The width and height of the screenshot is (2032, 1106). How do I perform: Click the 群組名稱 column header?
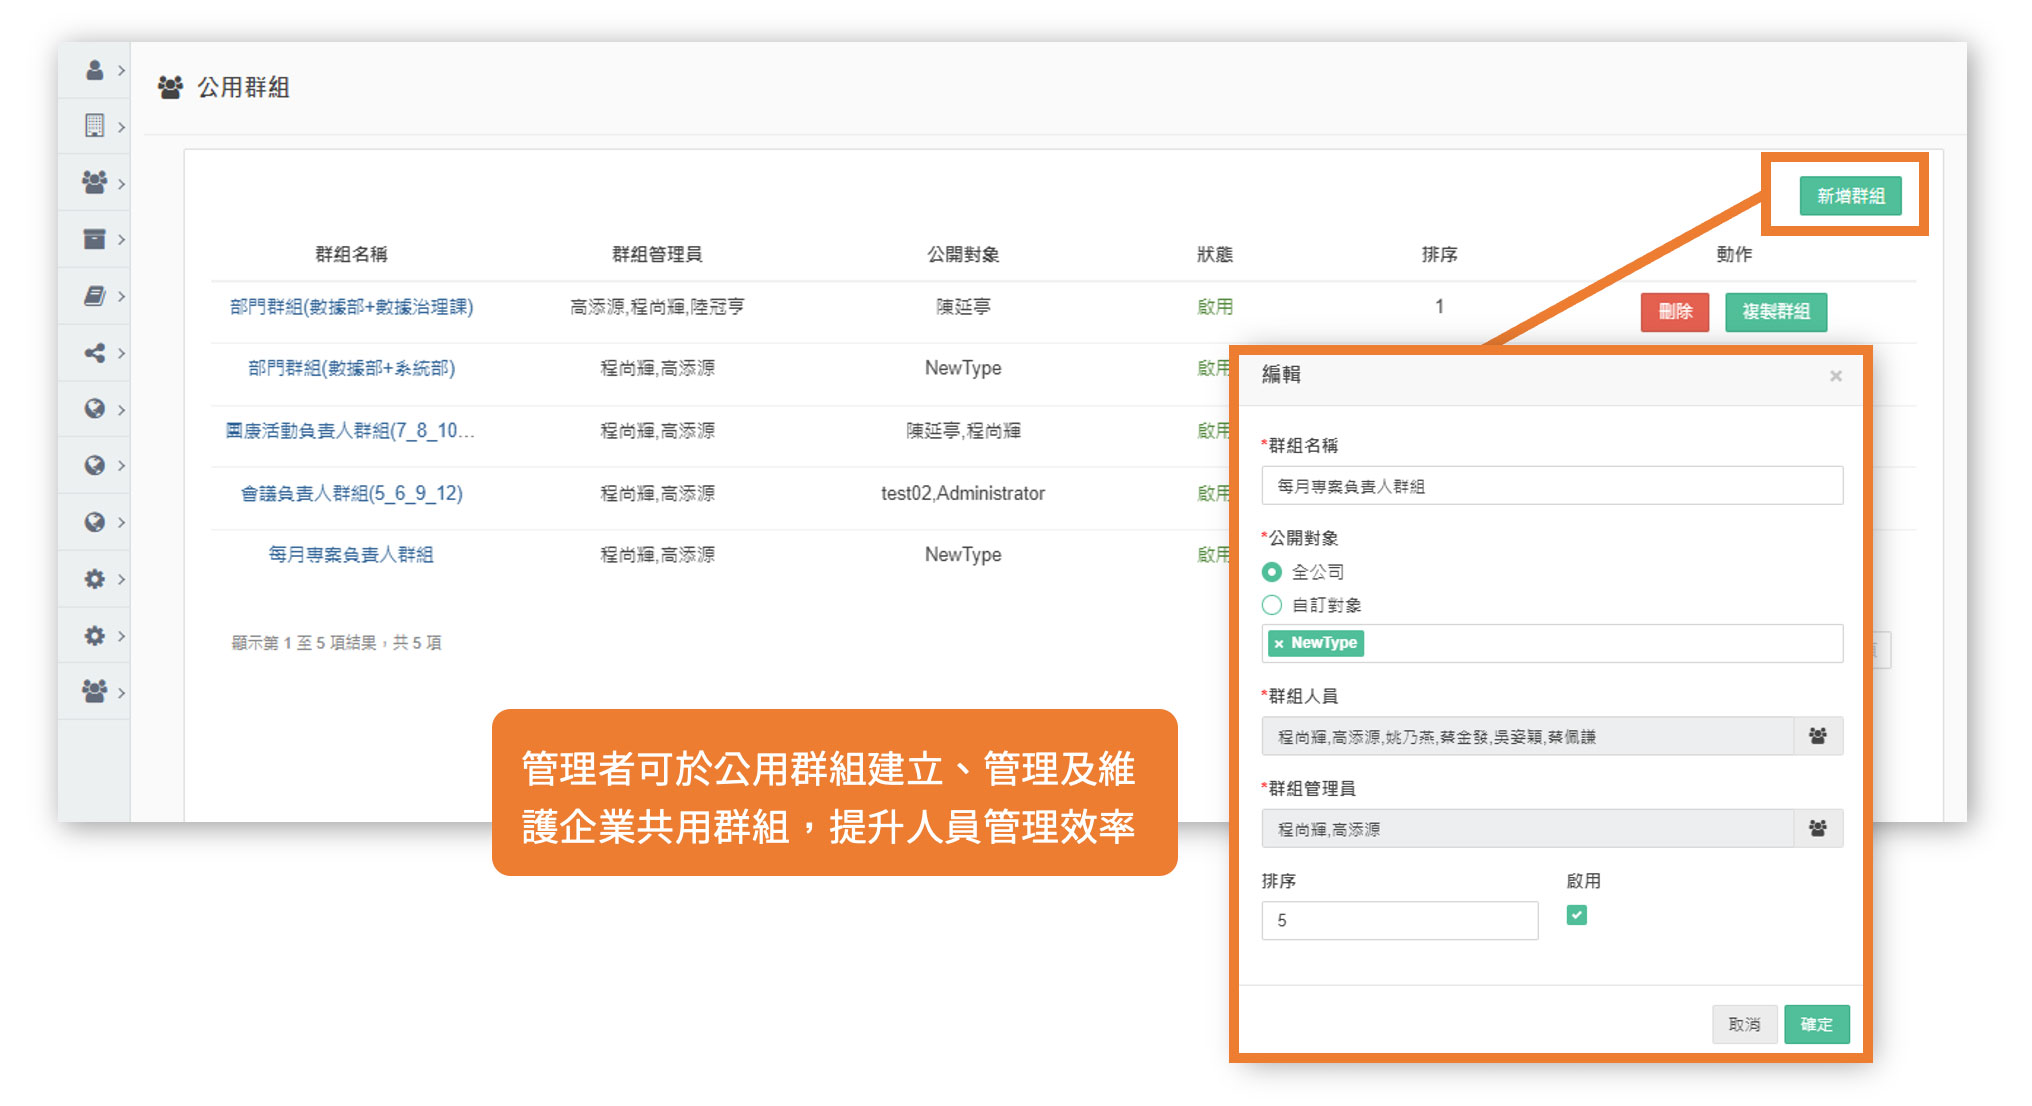351,254
